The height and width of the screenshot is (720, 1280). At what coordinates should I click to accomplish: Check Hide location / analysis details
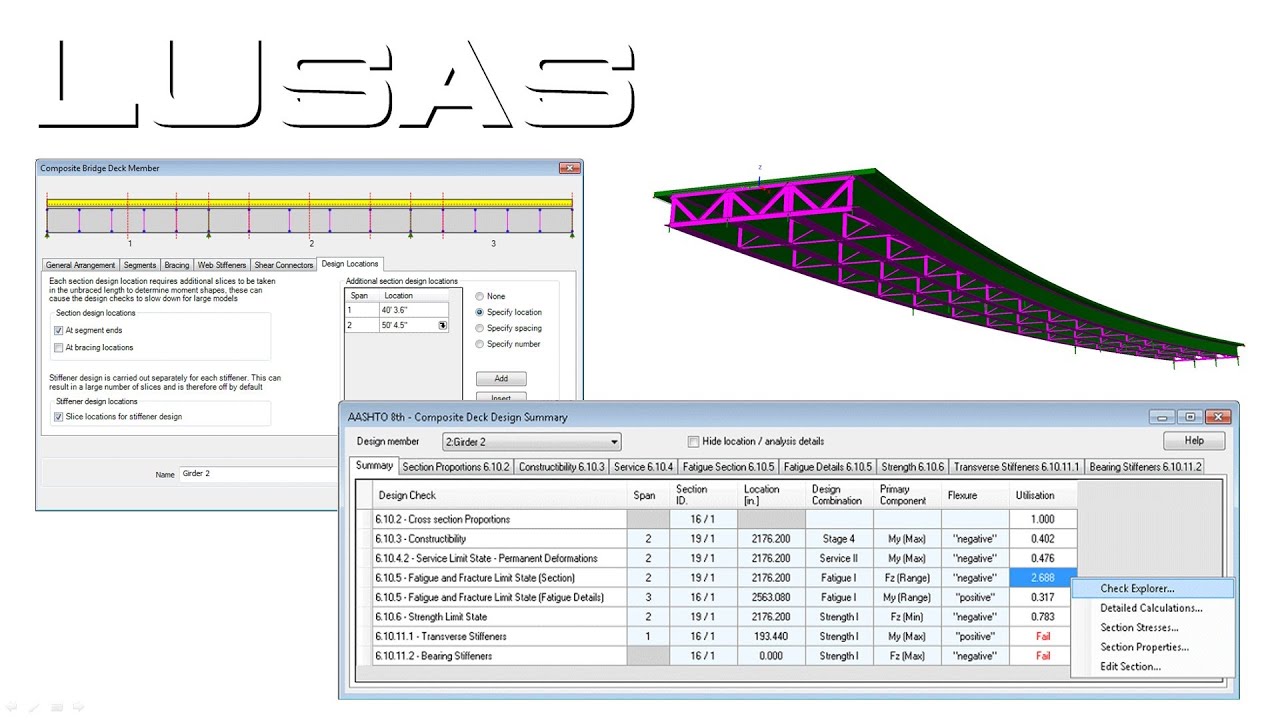(693, 441)
